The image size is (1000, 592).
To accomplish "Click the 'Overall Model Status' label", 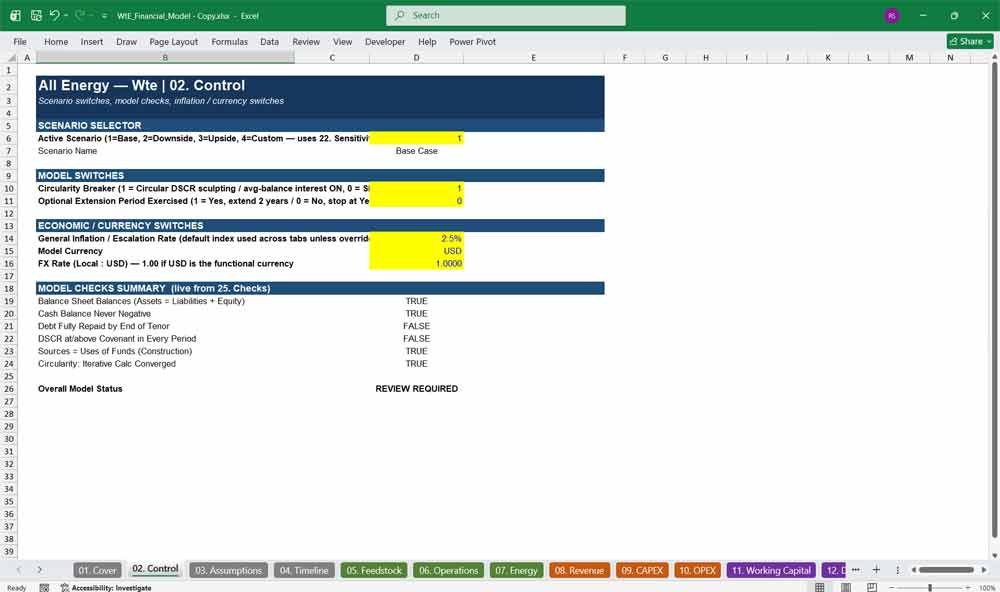I will tap(80, 388).
